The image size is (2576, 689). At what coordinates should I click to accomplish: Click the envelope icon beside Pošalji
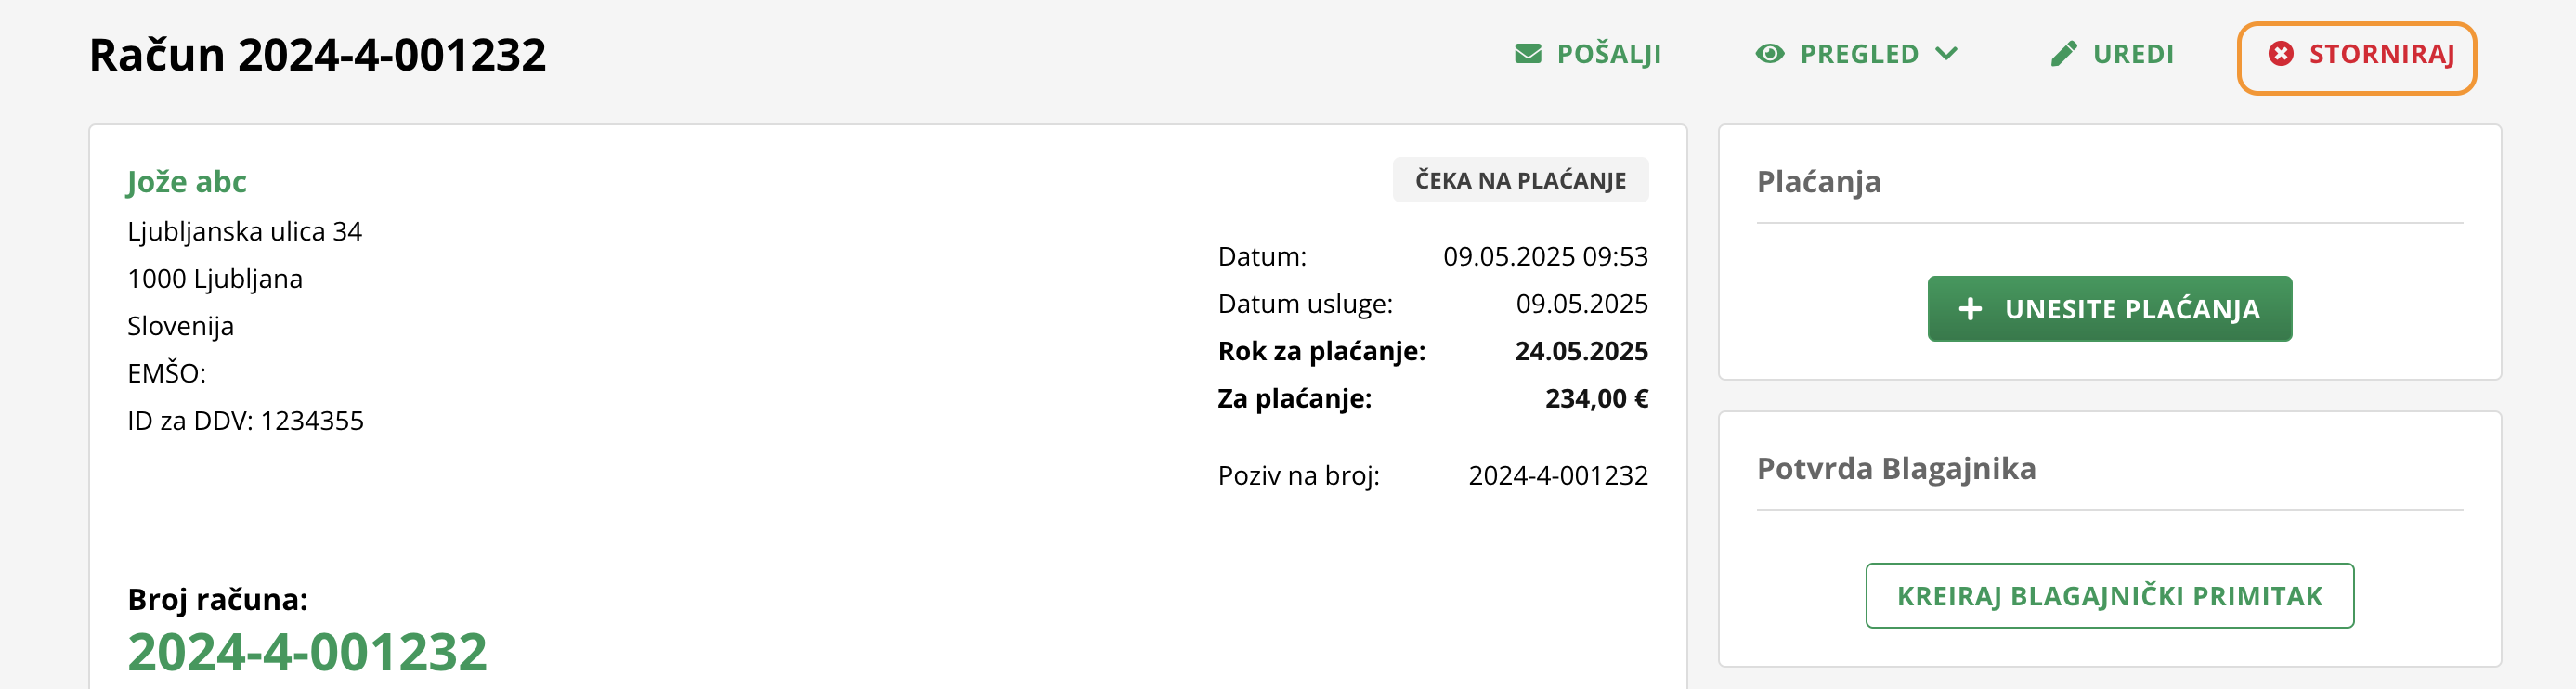1527,54
